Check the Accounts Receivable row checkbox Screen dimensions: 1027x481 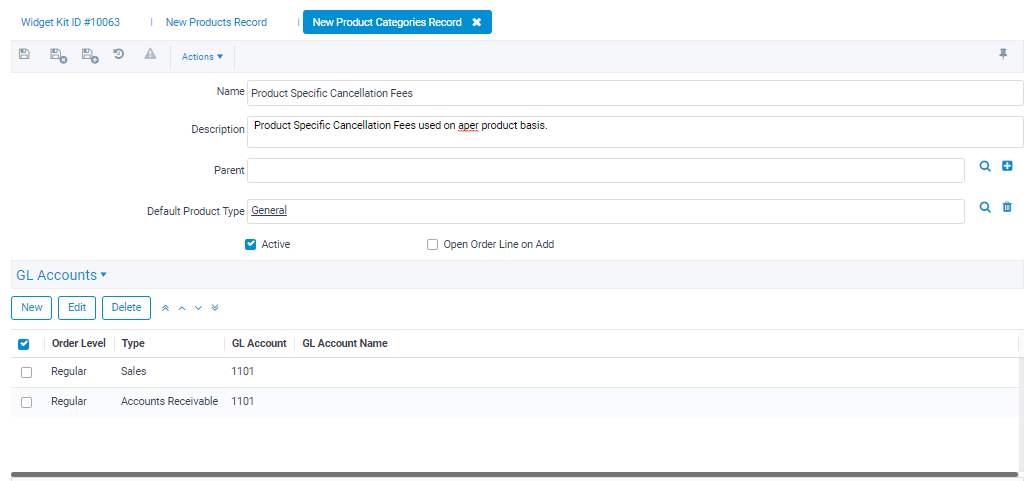tap(26, 402)
